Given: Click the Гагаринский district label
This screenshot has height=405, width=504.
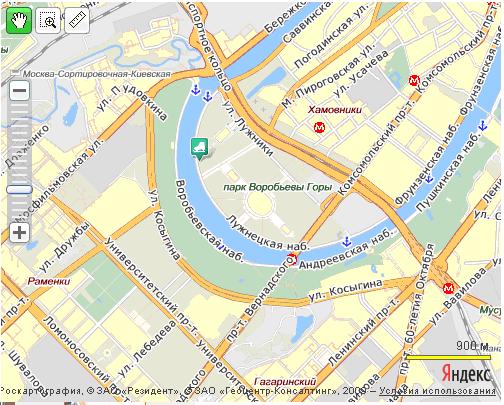Looking at the screenshot, I should point(285,381).
